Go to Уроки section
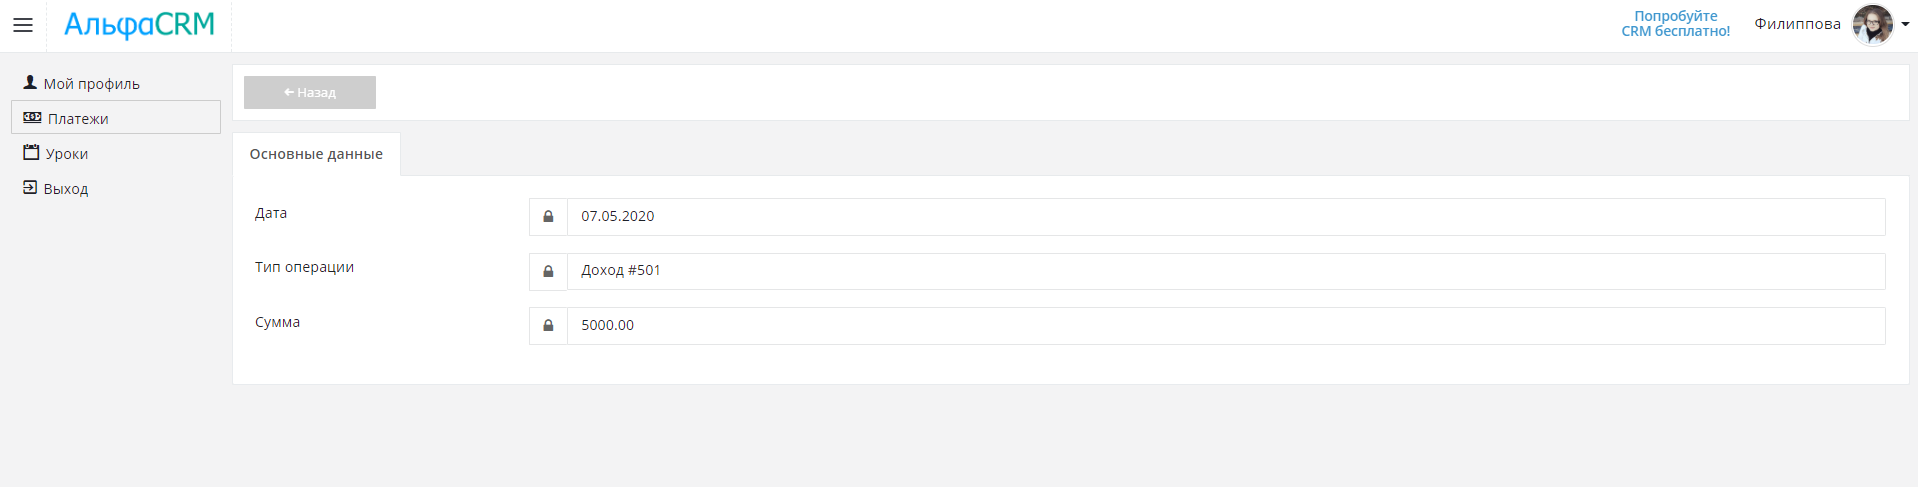The image size is (1918, 487). click(x=67, y=154)
